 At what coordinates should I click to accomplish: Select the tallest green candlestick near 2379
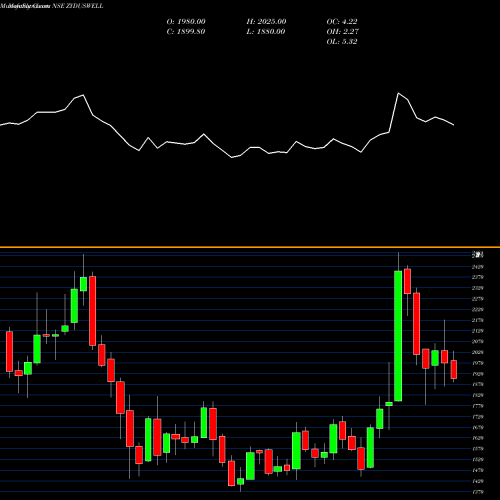click(x=398, y=336)
